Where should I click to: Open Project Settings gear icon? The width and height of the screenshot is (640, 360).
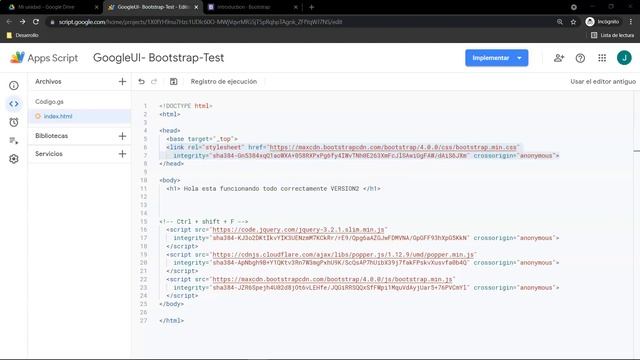(14, 159)
